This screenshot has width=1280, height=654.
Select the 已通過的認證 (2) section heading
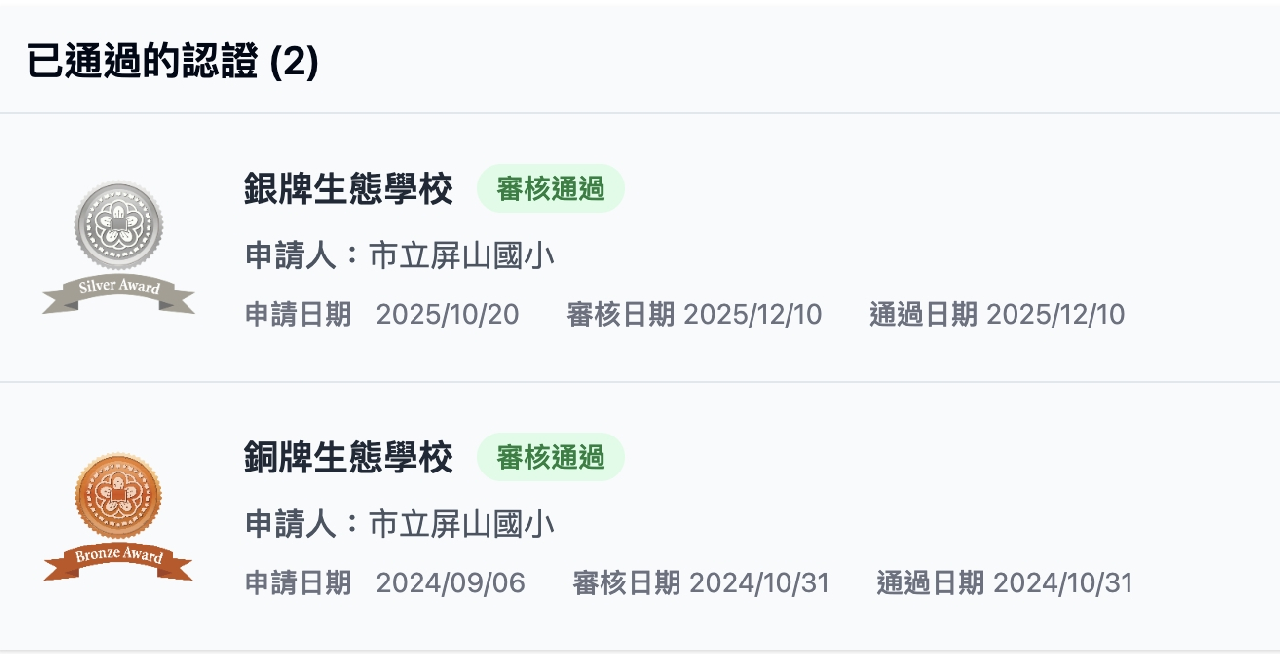172,62
